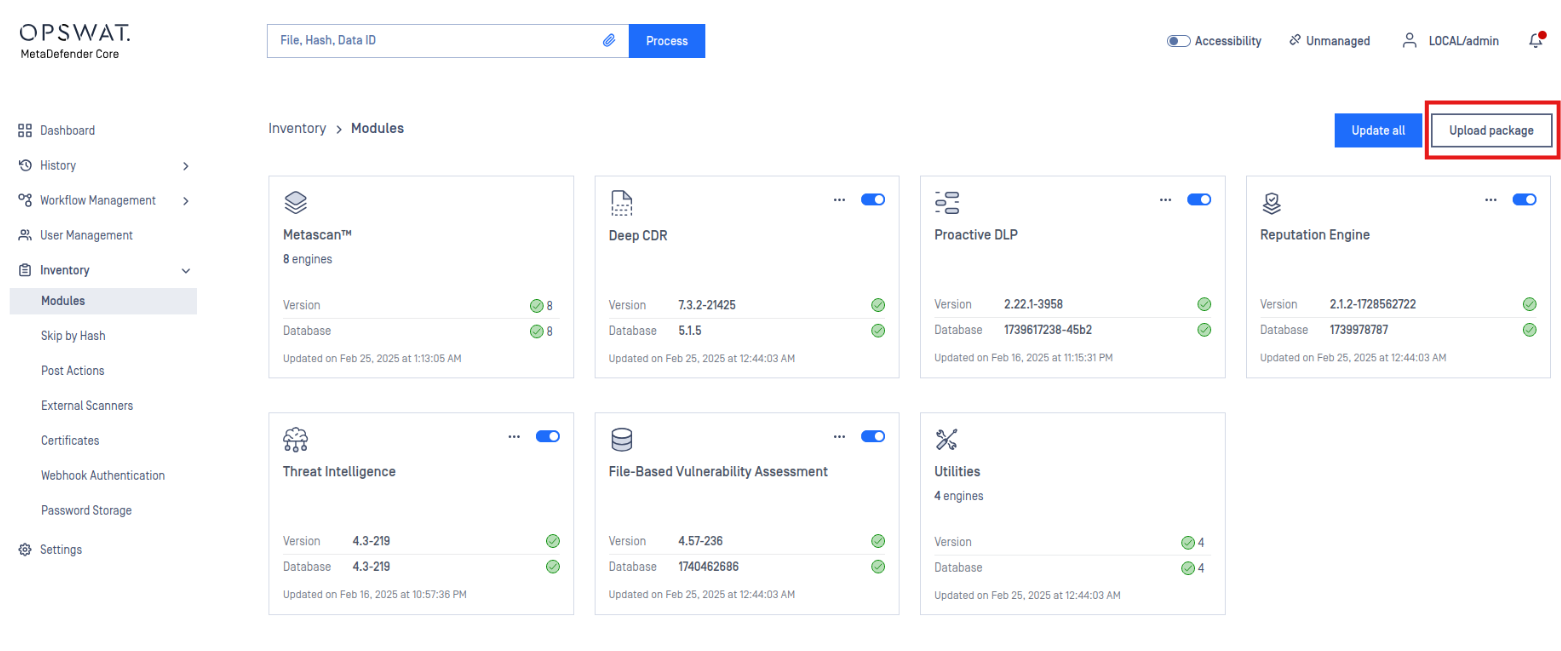Click Deep CDR version status check icon
The height and width of the screenshot is (651, 1561).
click(878, 305)
